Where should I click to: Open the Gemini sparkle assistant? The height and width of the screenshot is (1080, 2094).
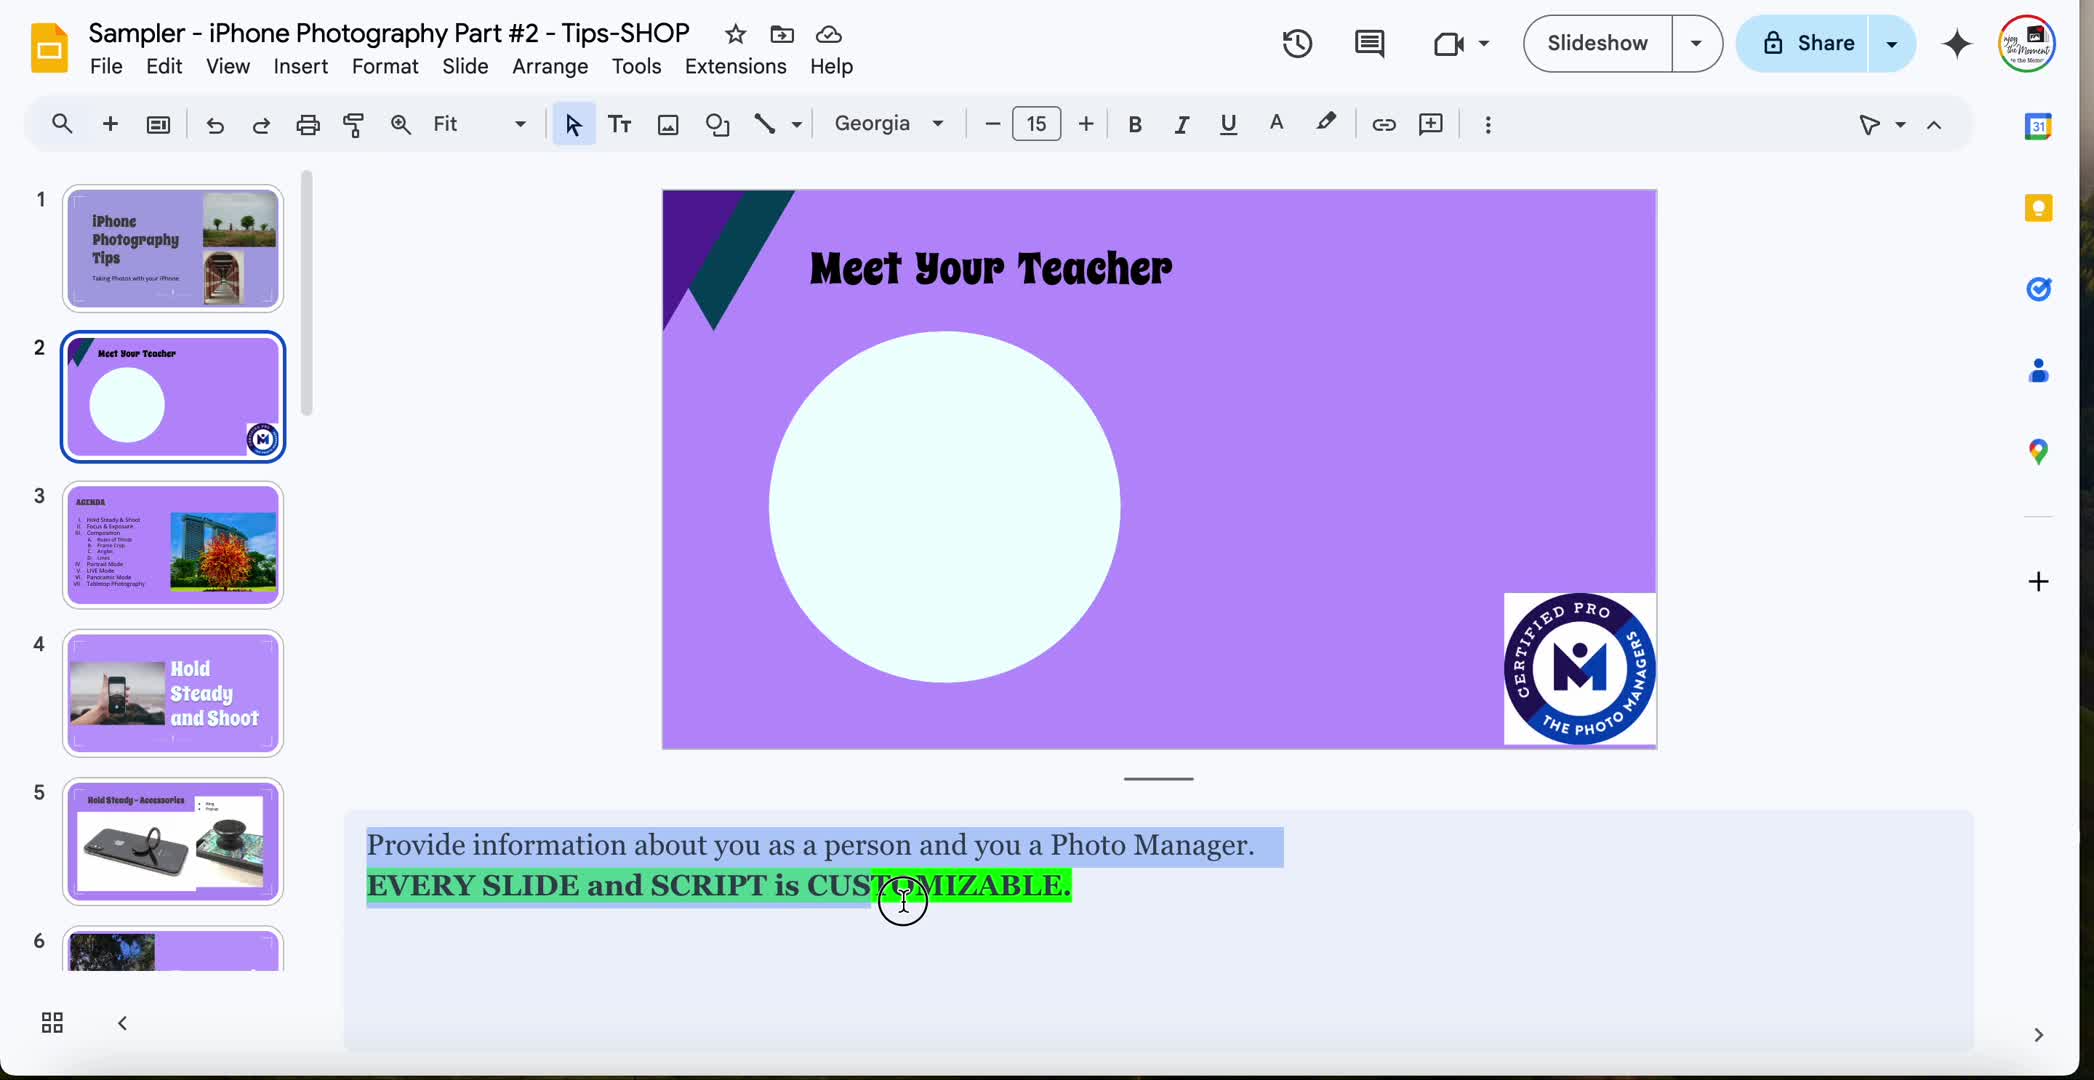pyautogui.click(x=1957, y=43)
